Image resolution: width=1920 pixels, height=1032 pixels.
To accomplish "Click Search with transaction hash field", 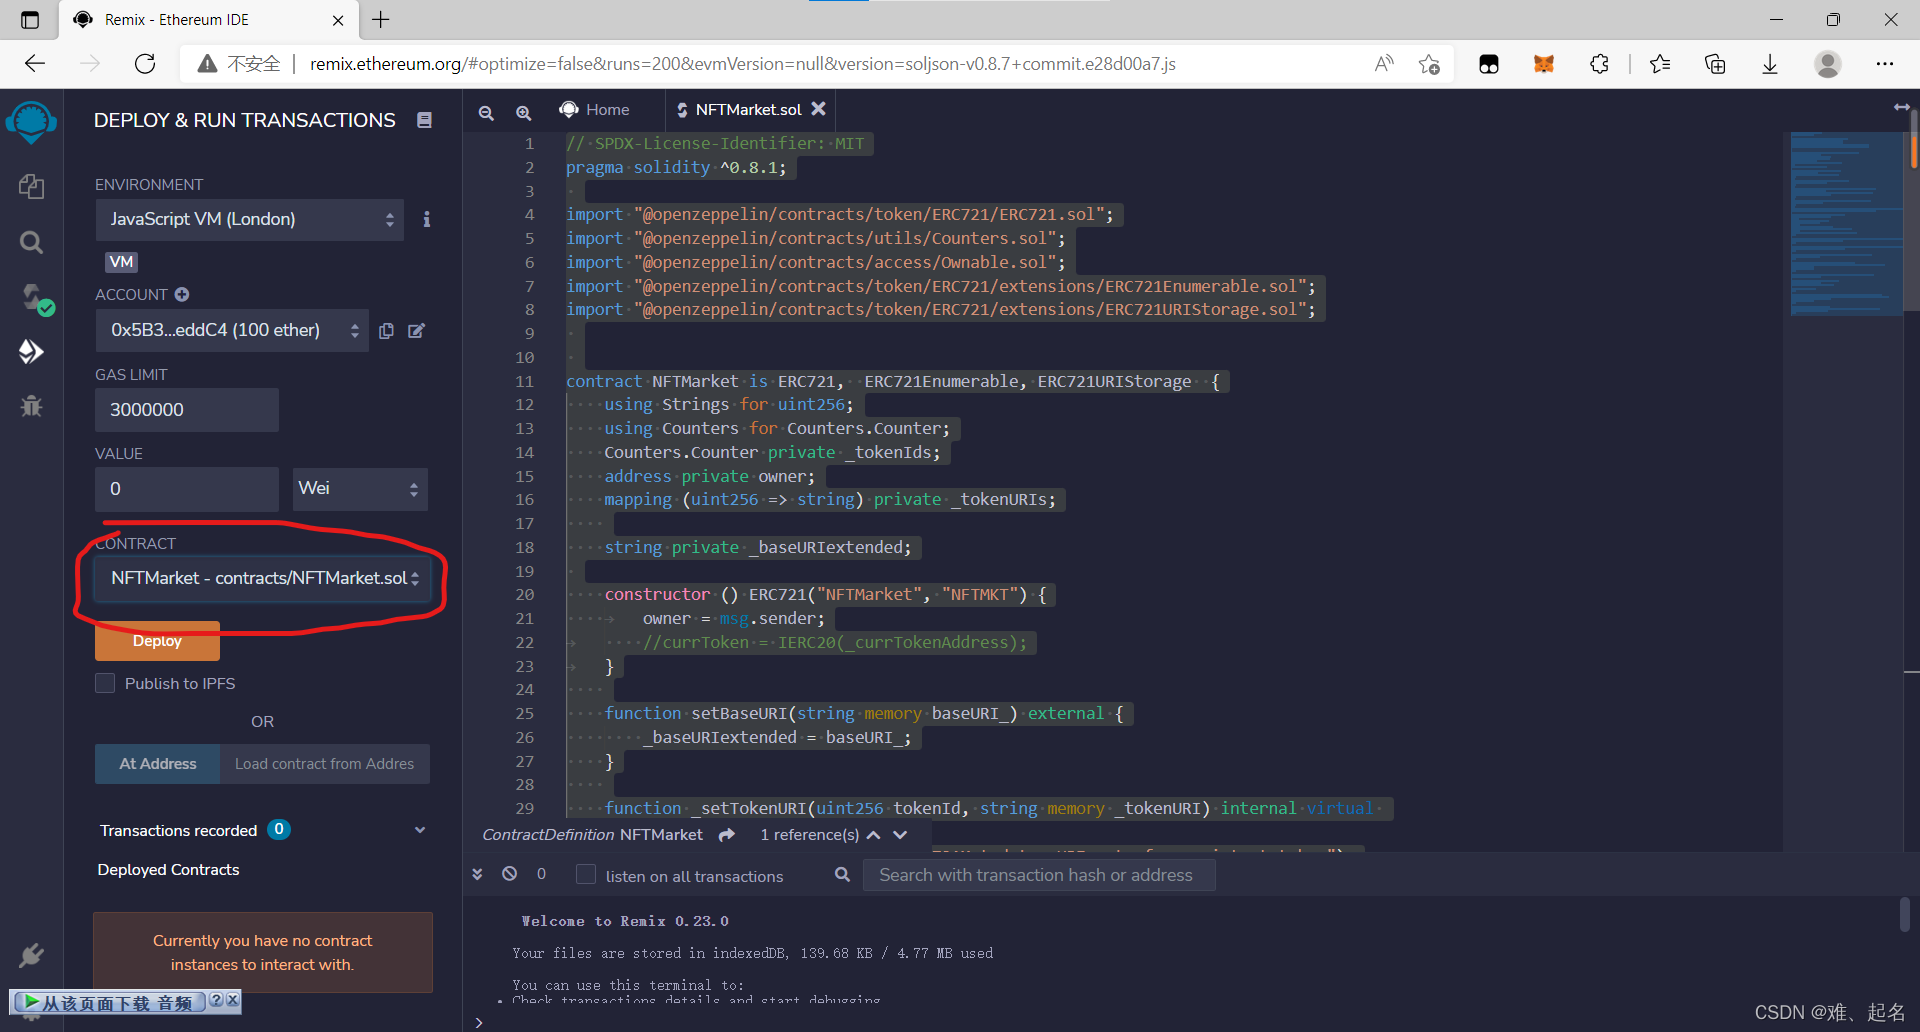I will coord(1039,875).
